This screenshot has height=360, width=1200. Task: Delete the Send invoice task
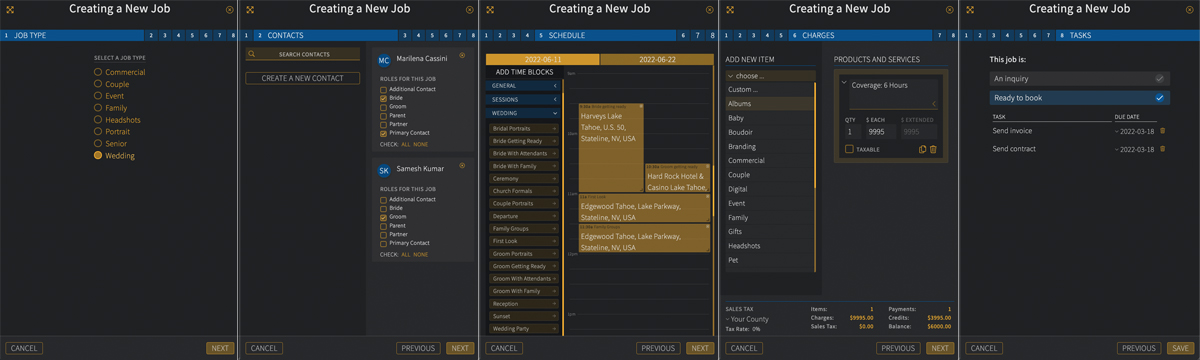pos(1162,131)
